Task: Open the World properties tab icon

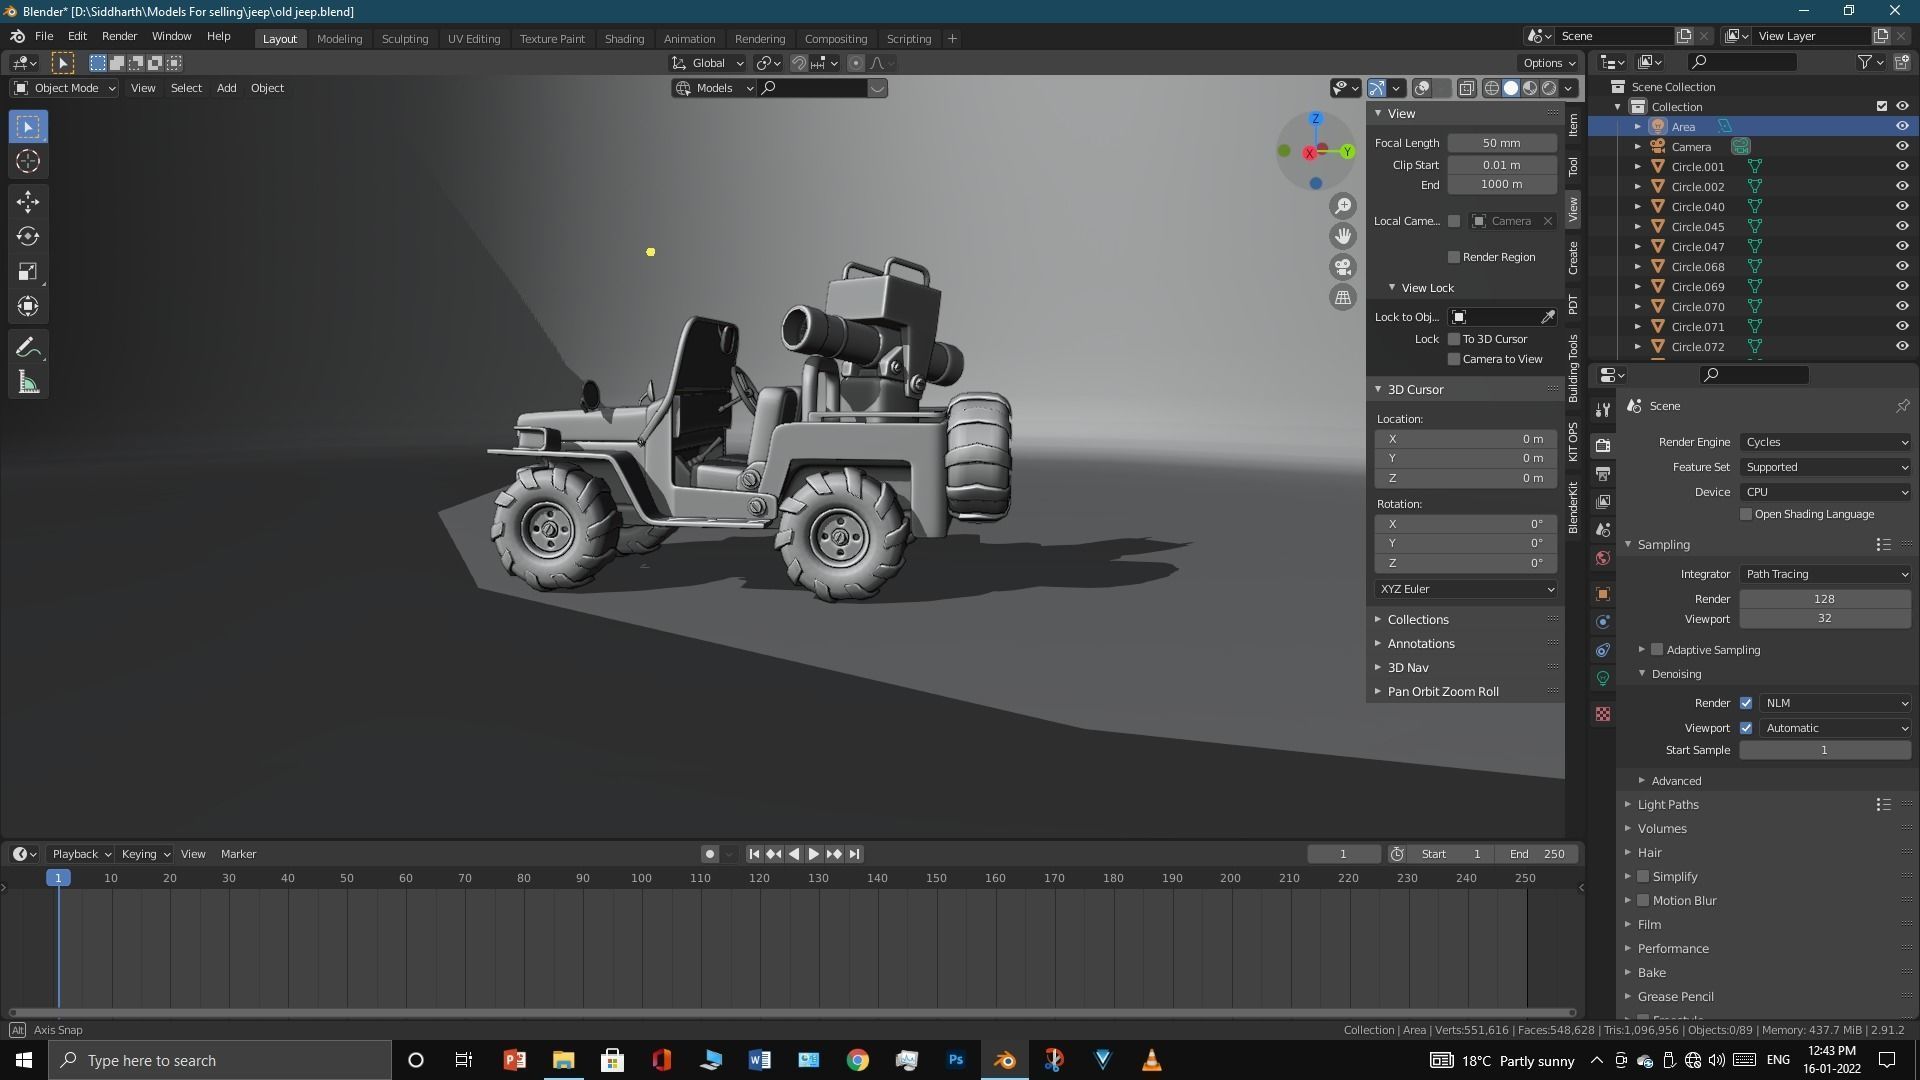Action: click(1603, 558)
